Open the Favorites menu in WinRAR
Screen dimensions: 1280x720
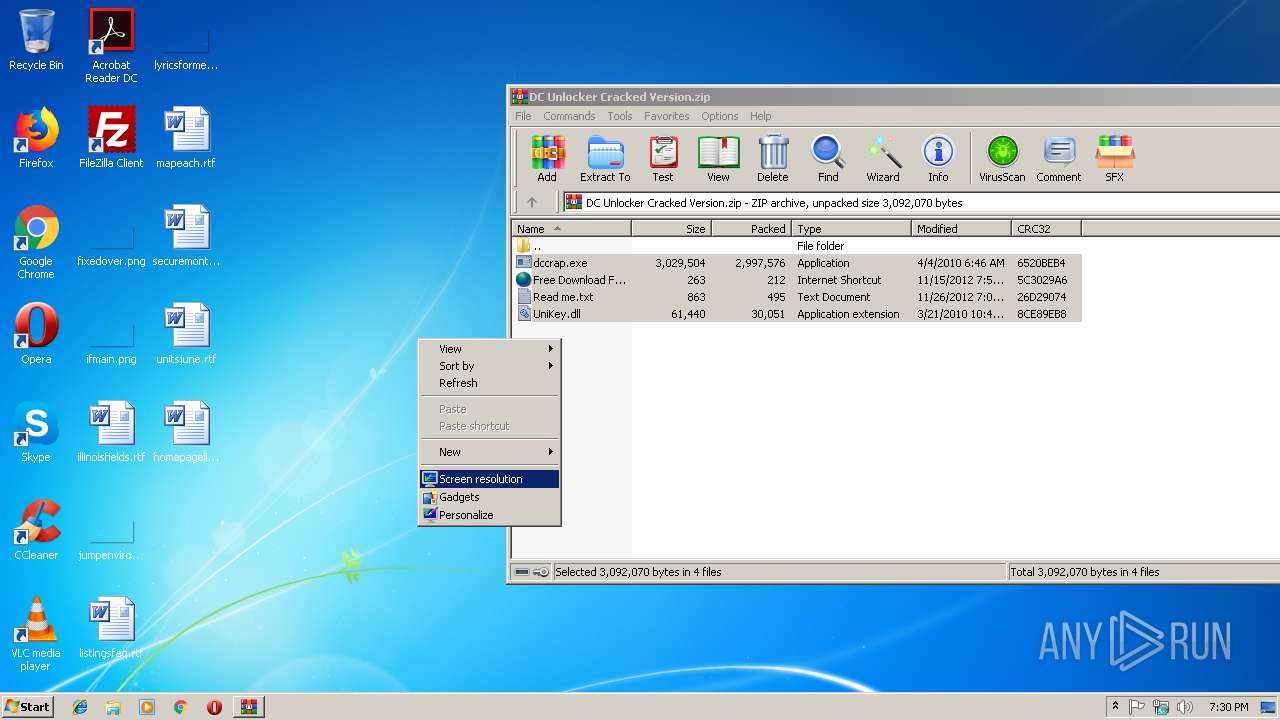(666, 116)
